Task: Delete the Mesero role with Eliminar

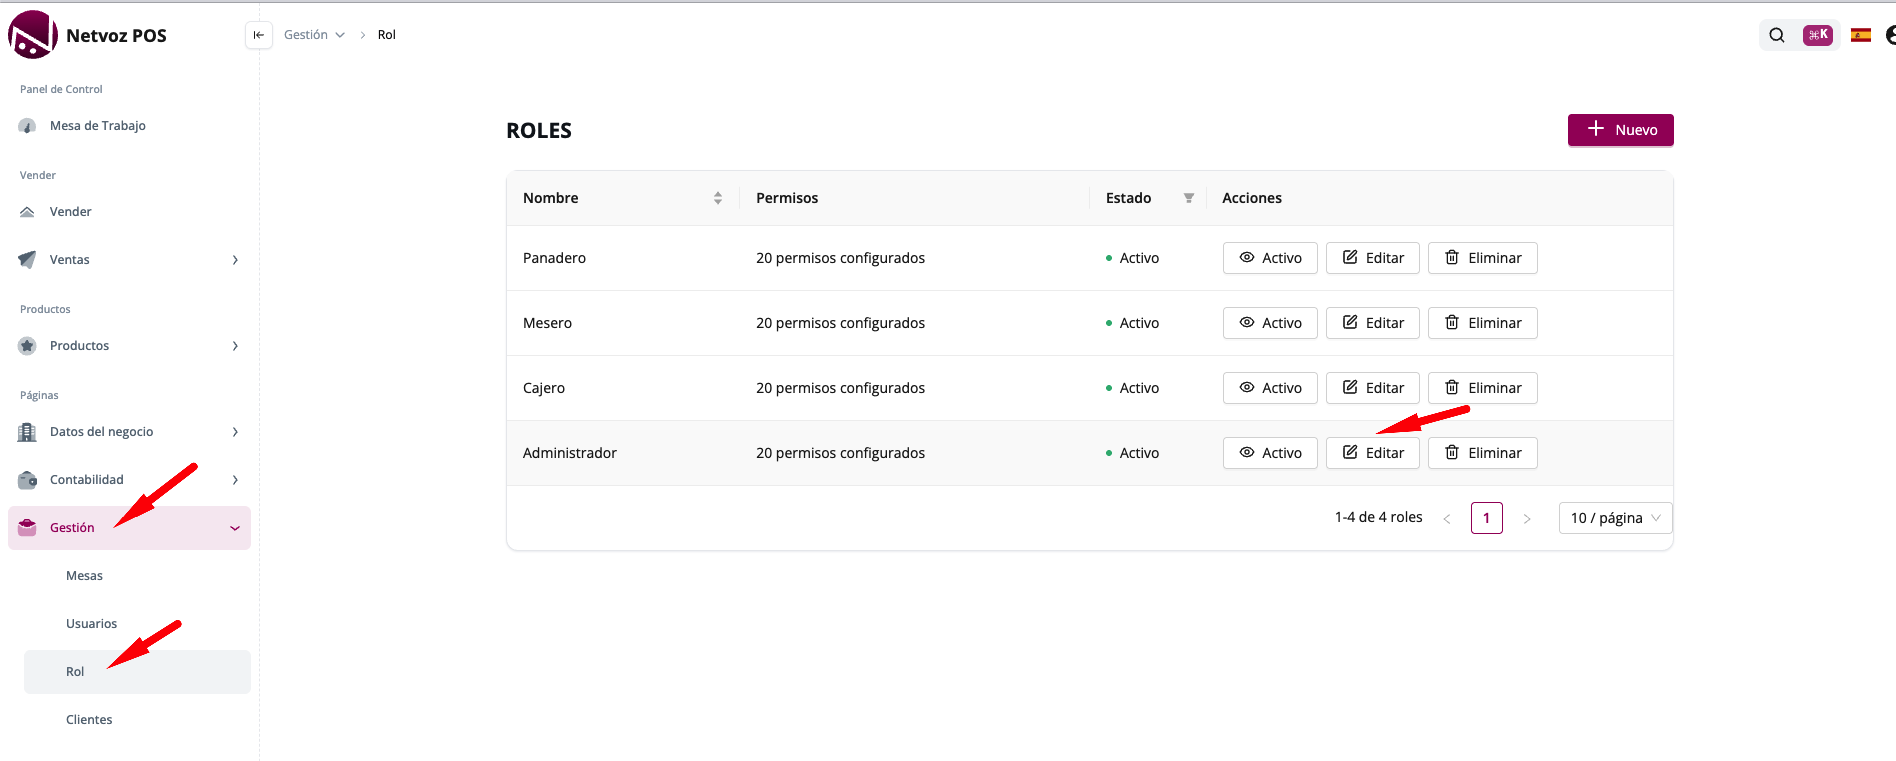Action: 1482,323
